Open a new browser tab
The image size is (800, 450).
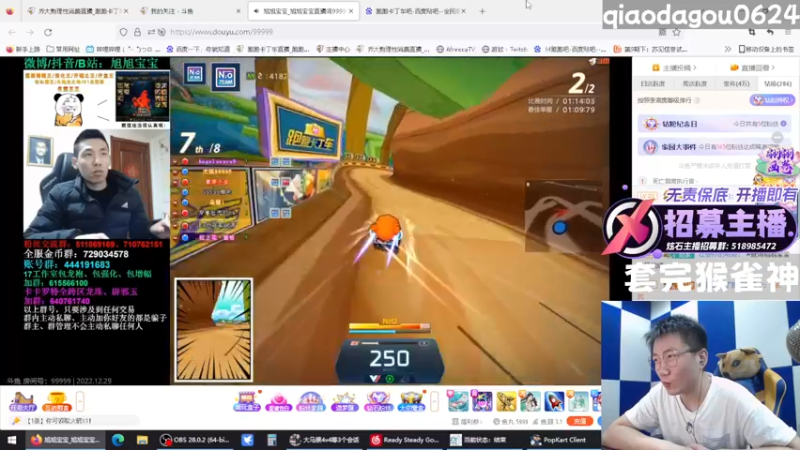coord(482,11)
